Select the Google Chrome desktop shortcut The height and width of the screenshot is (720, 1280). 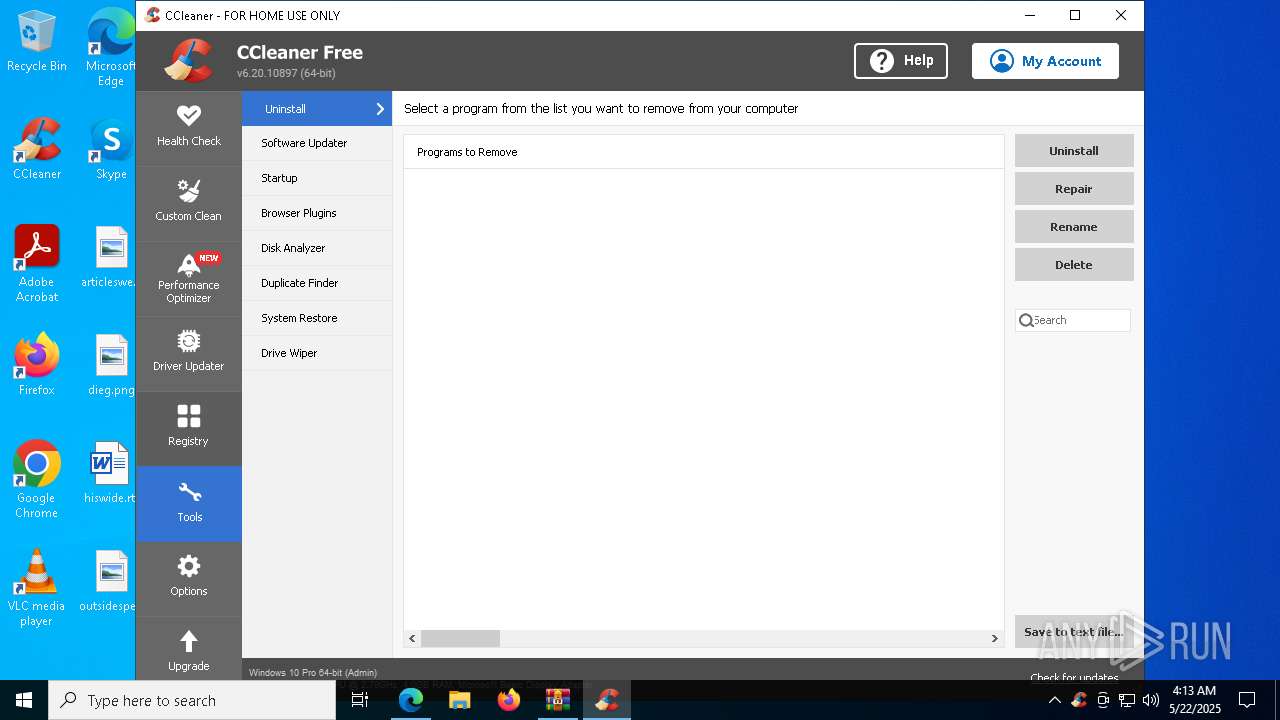(37, 479)
